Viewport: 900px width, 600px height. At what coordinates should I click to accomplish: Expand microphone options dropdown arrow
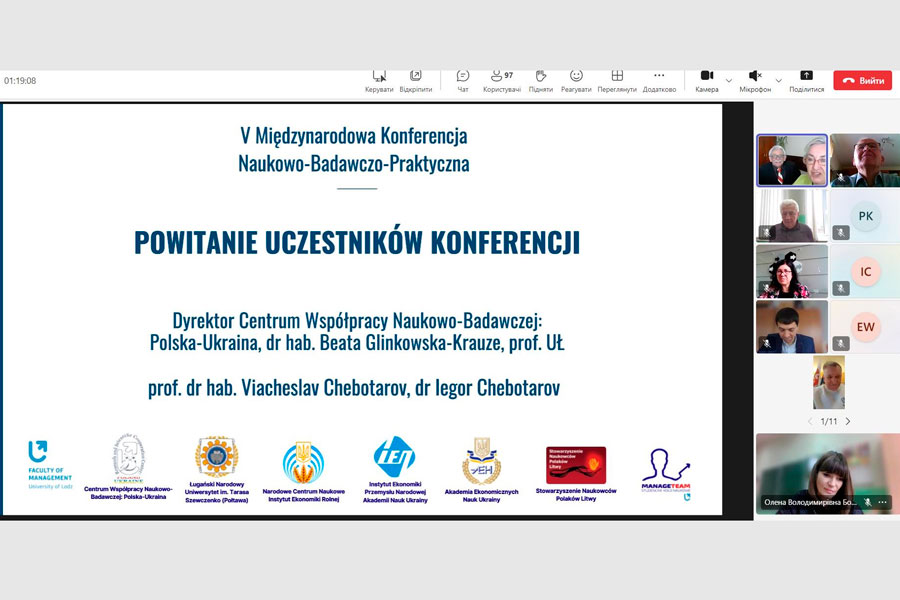(x=779, y=81)
